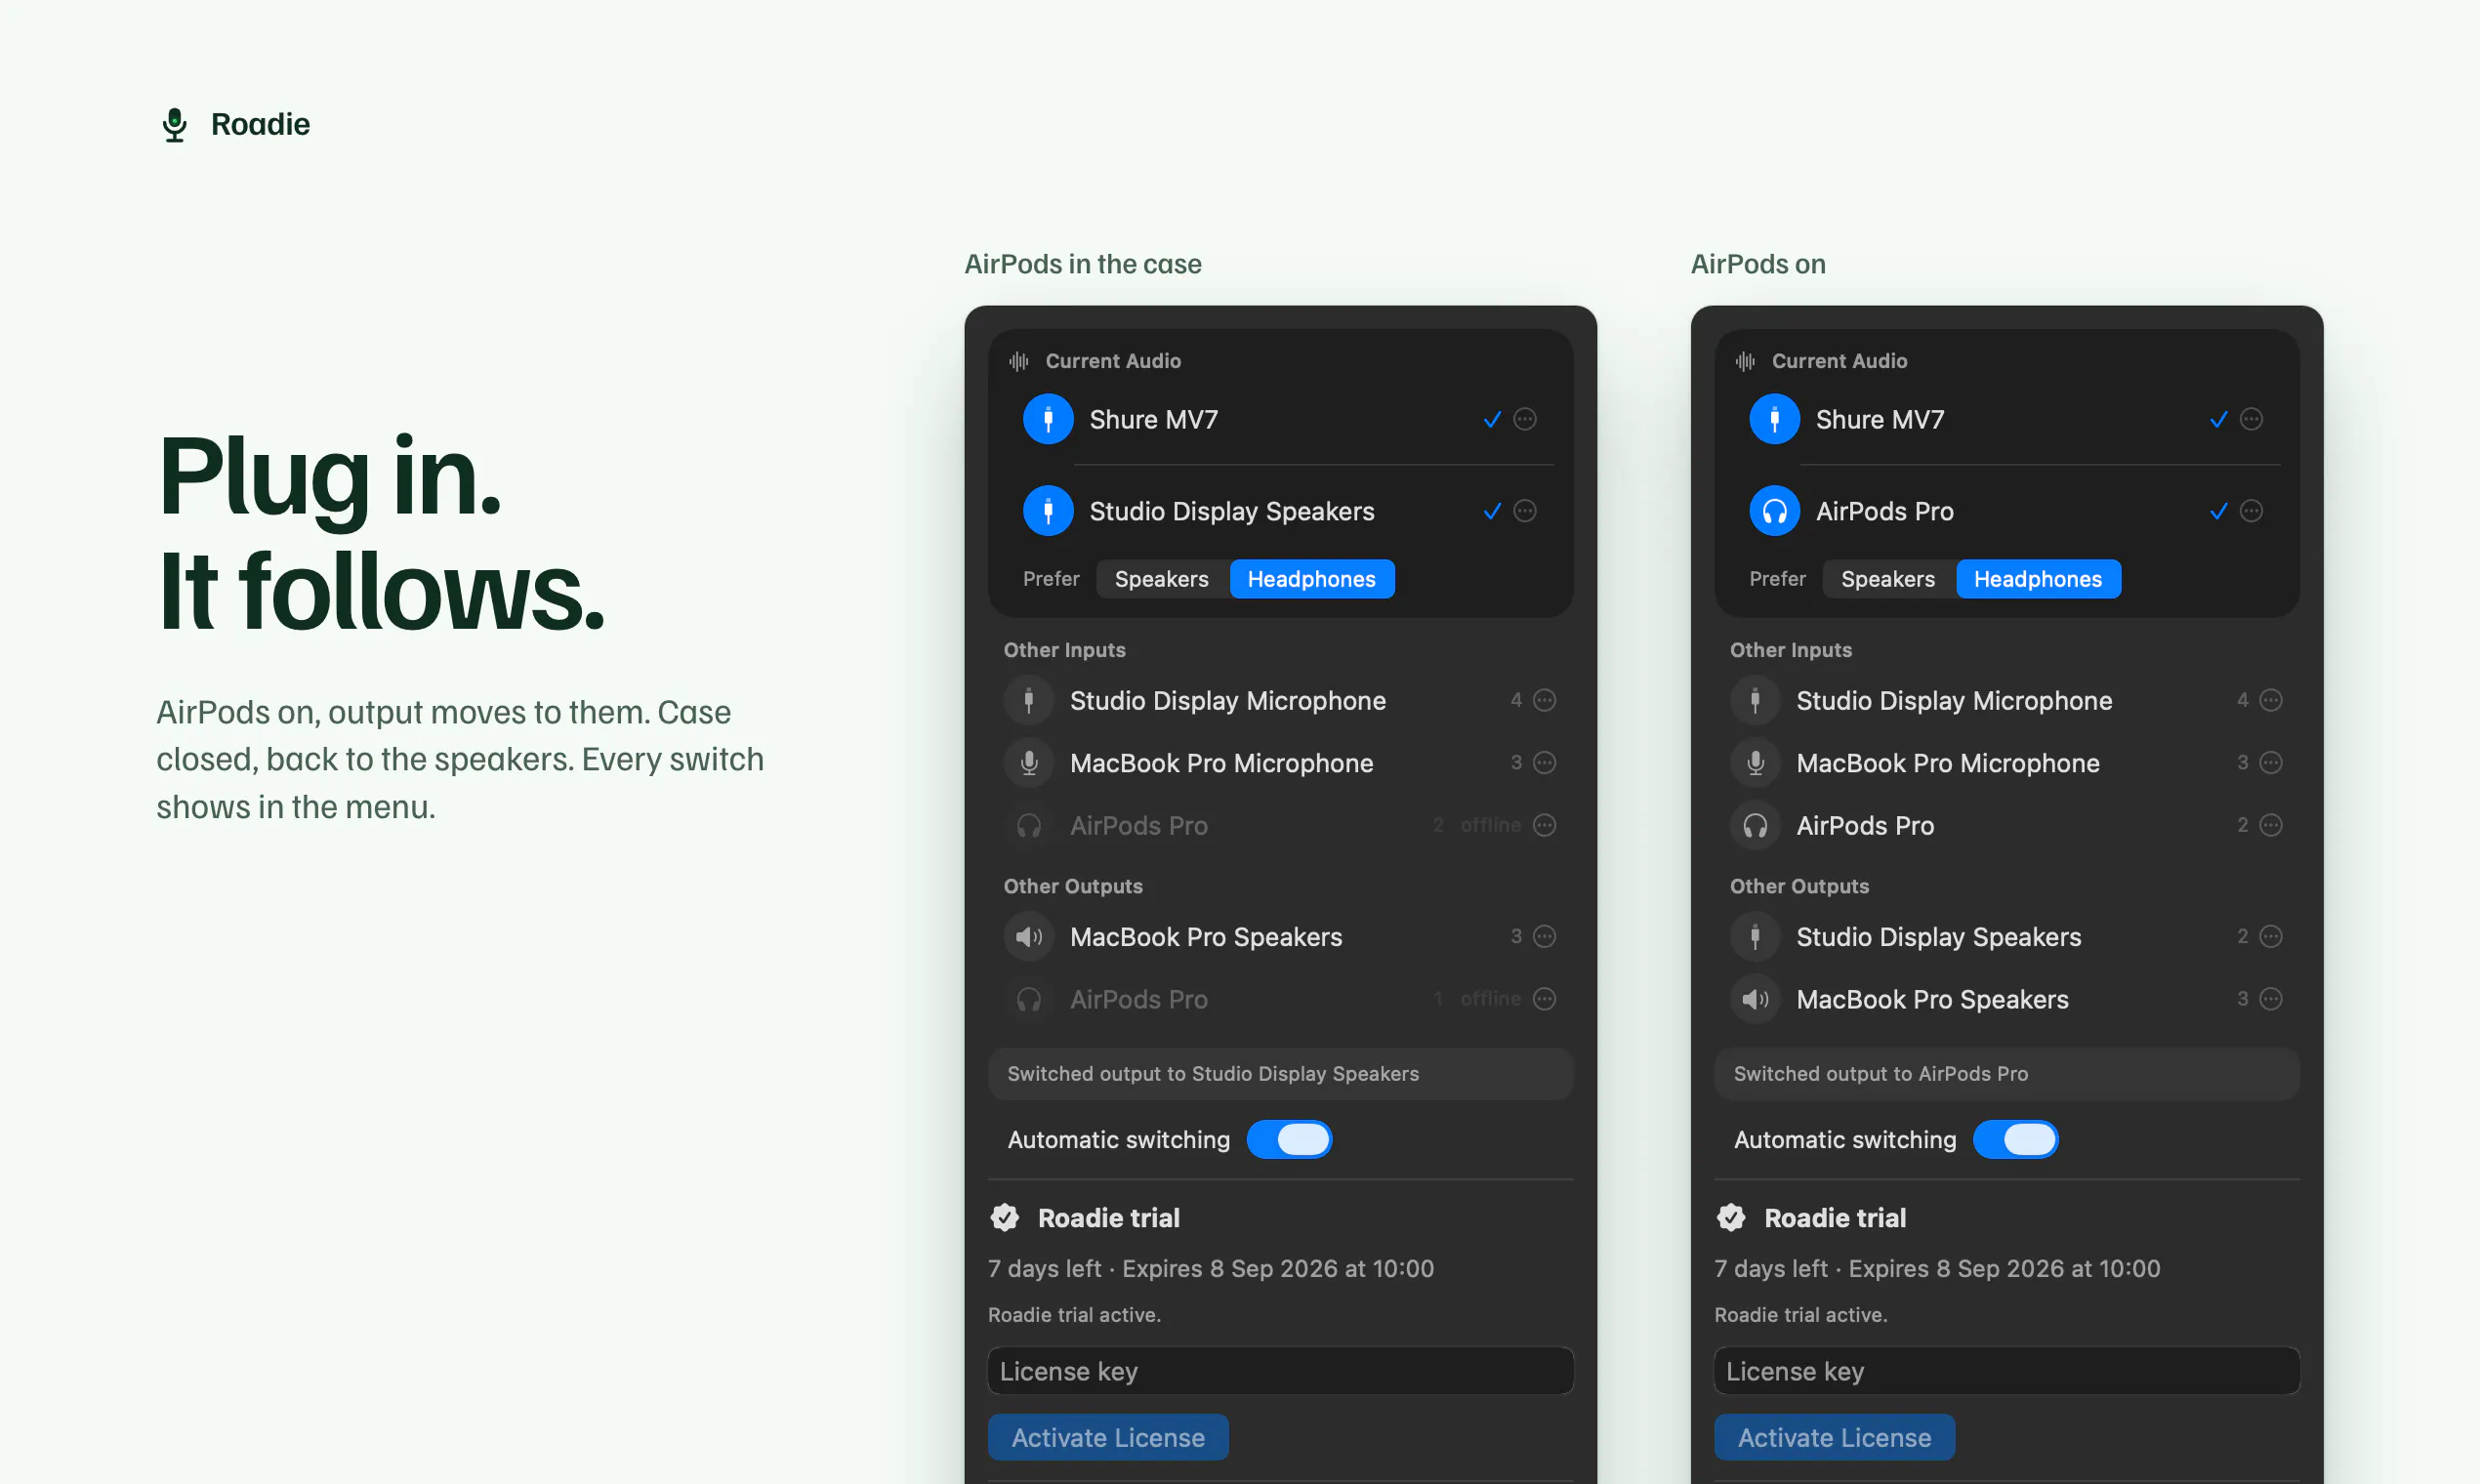Click Roadie trial badge icon in in-the-case panel
Screen dimensions: 2480x1484
[x=1005, y=1218]
